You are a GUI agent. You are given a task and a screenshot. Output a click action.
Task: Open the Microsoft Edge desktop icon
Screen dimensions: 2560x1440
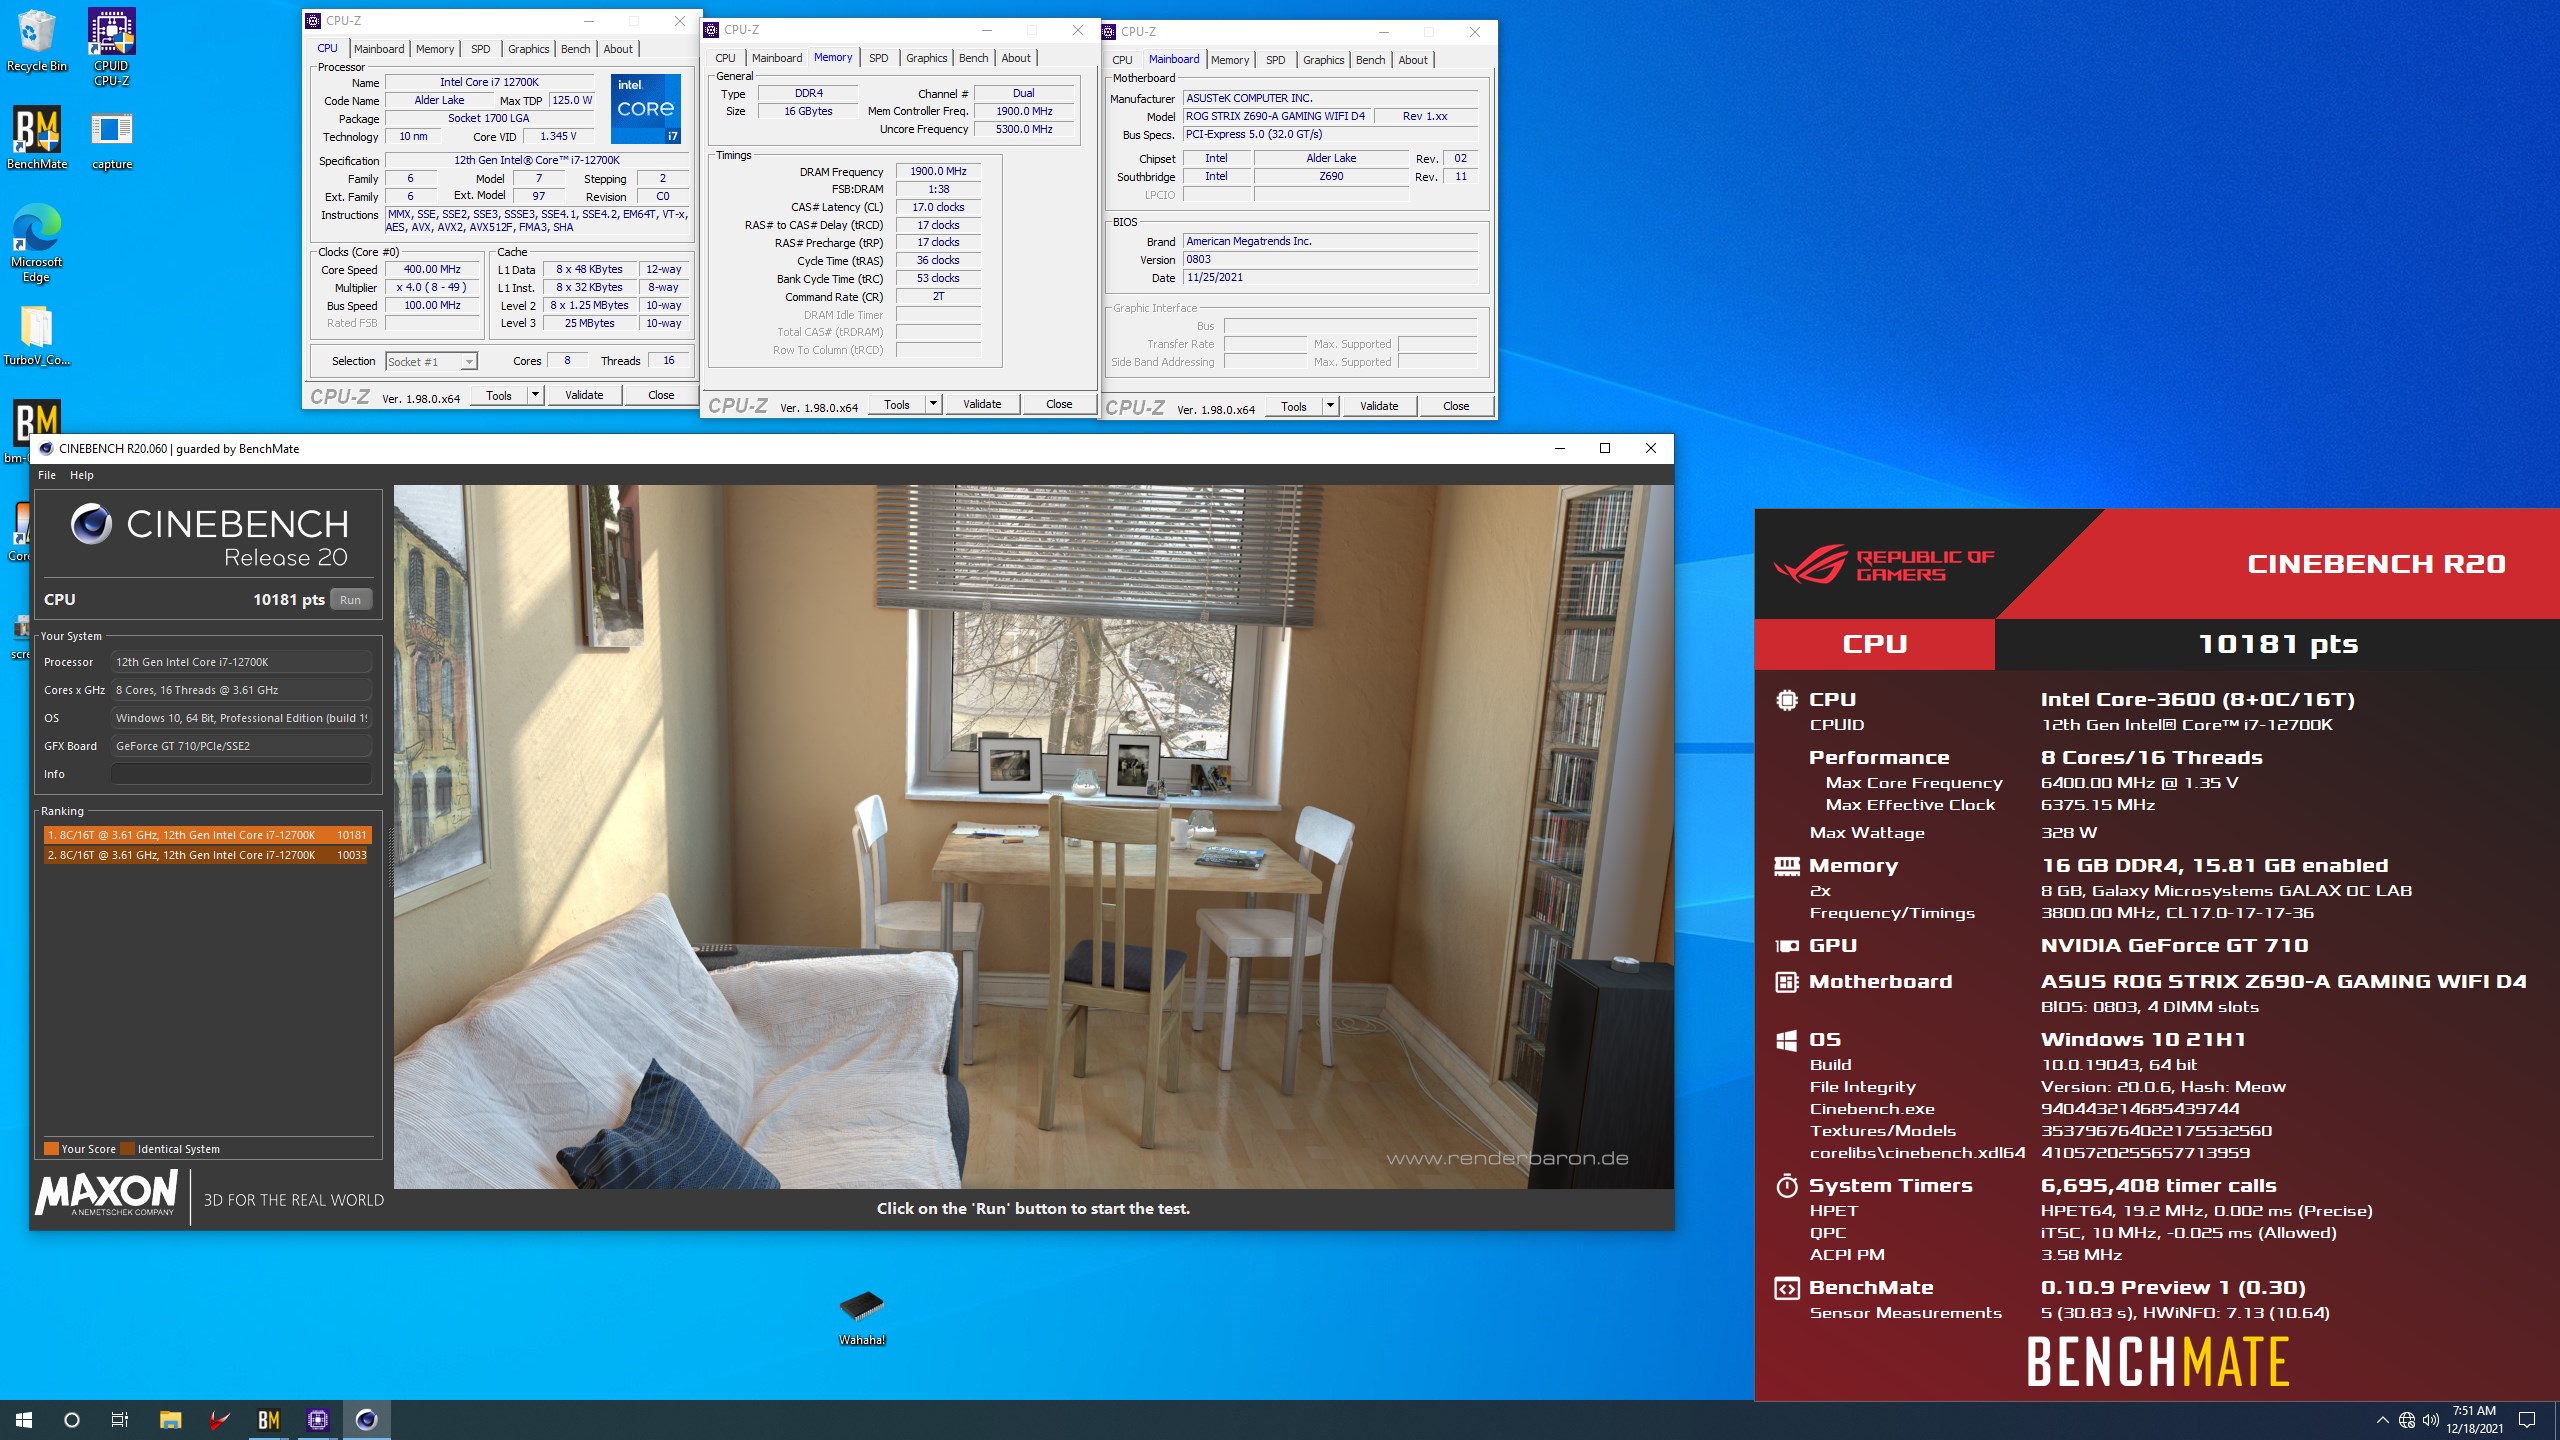pyautogui.click(x=37, y=243)
